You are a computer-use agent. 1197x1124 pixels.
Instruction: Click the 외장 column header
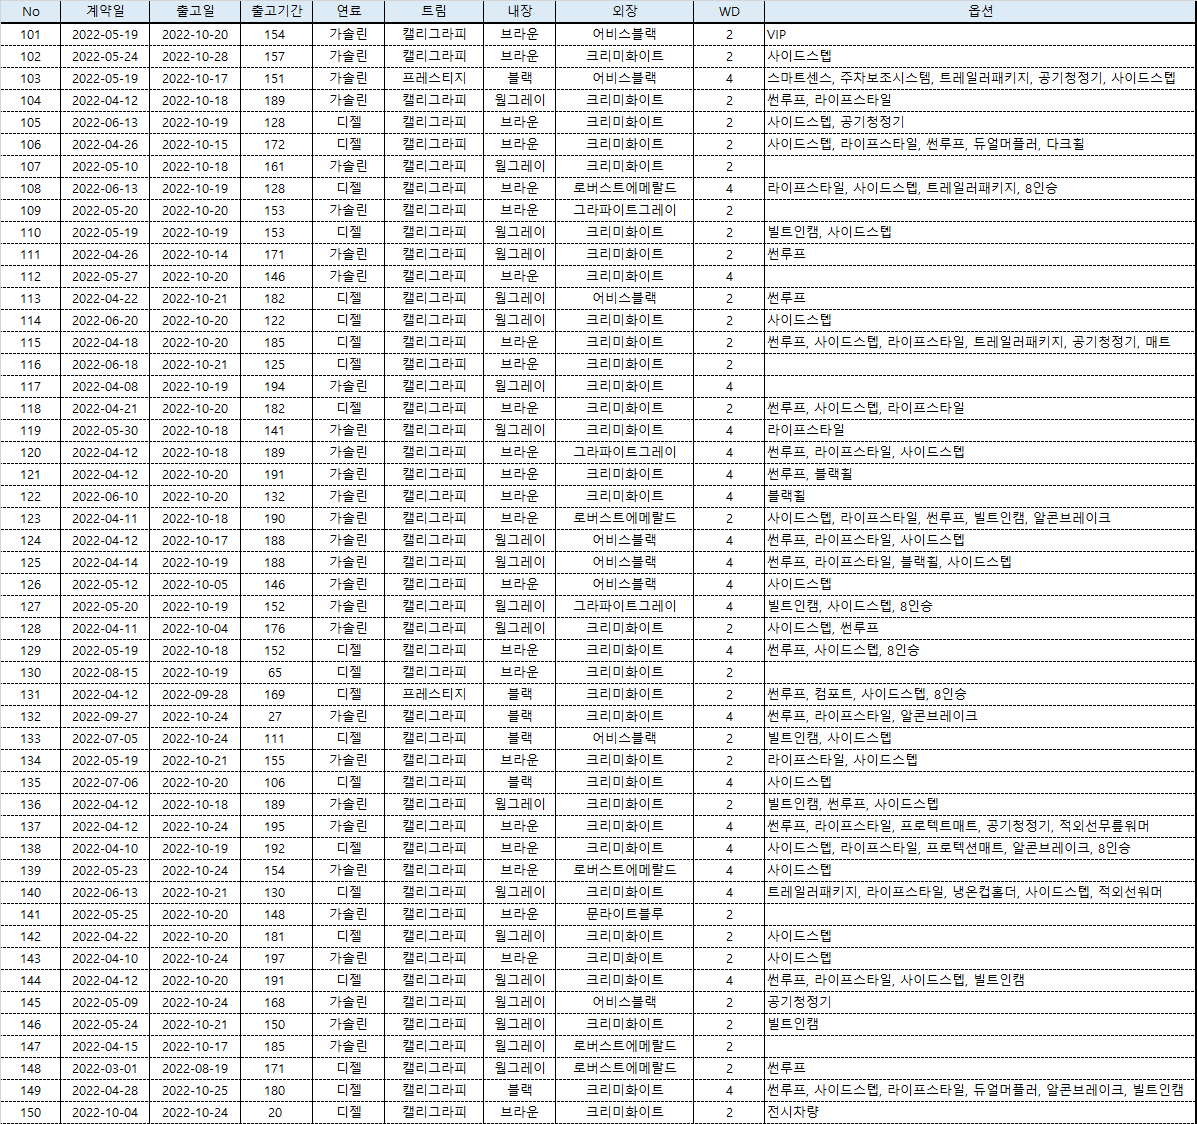624,11
